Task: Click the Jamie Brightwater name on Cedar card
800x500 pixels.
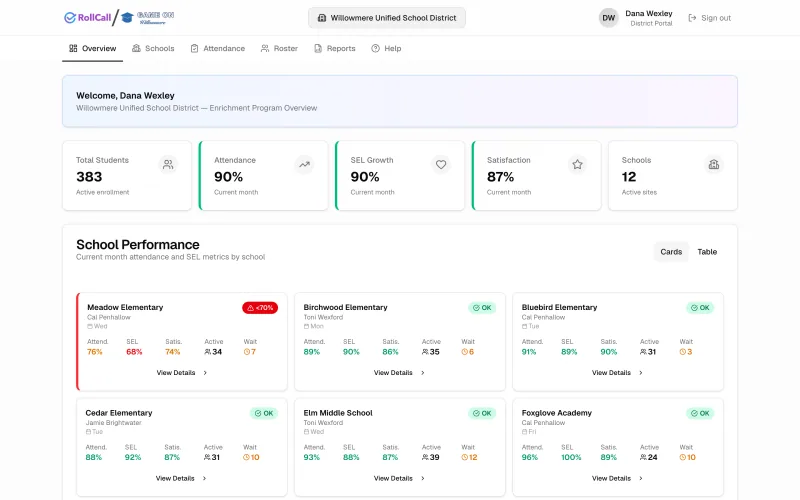Action: pyautogui.click(x=113, y=423)
